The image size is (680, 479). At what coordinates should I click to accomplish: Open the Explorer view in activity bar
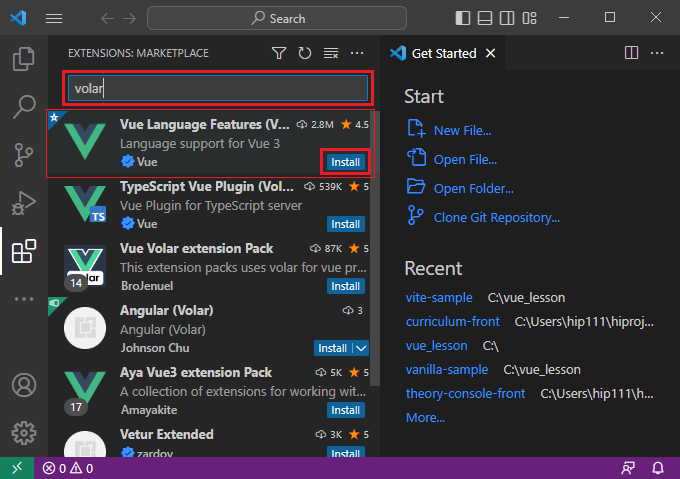[x=23, y=59]
